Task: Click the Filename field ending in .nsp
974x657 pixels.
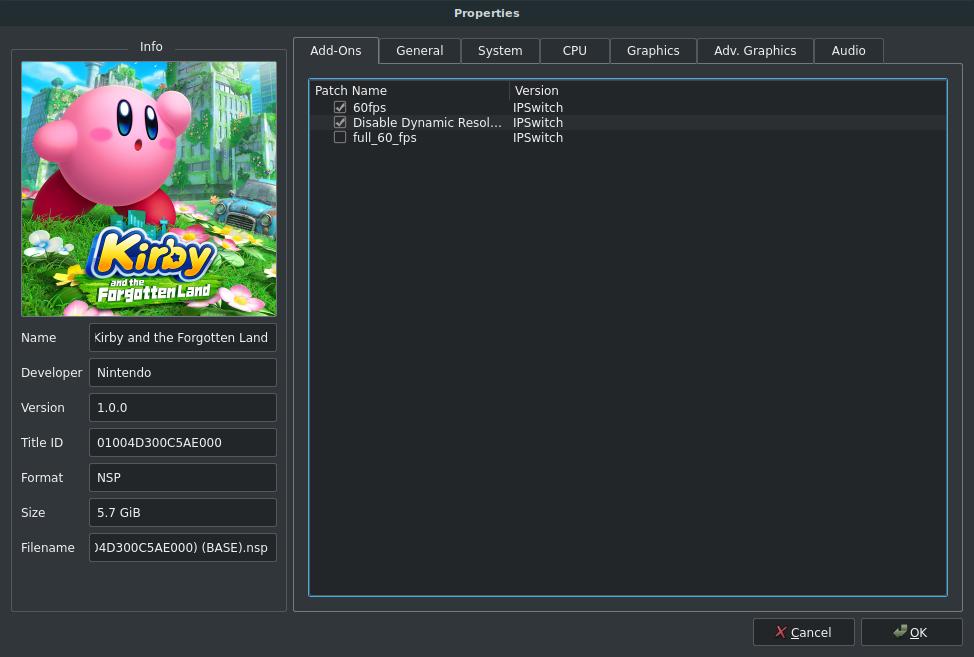Action: (x=183, y=548)
